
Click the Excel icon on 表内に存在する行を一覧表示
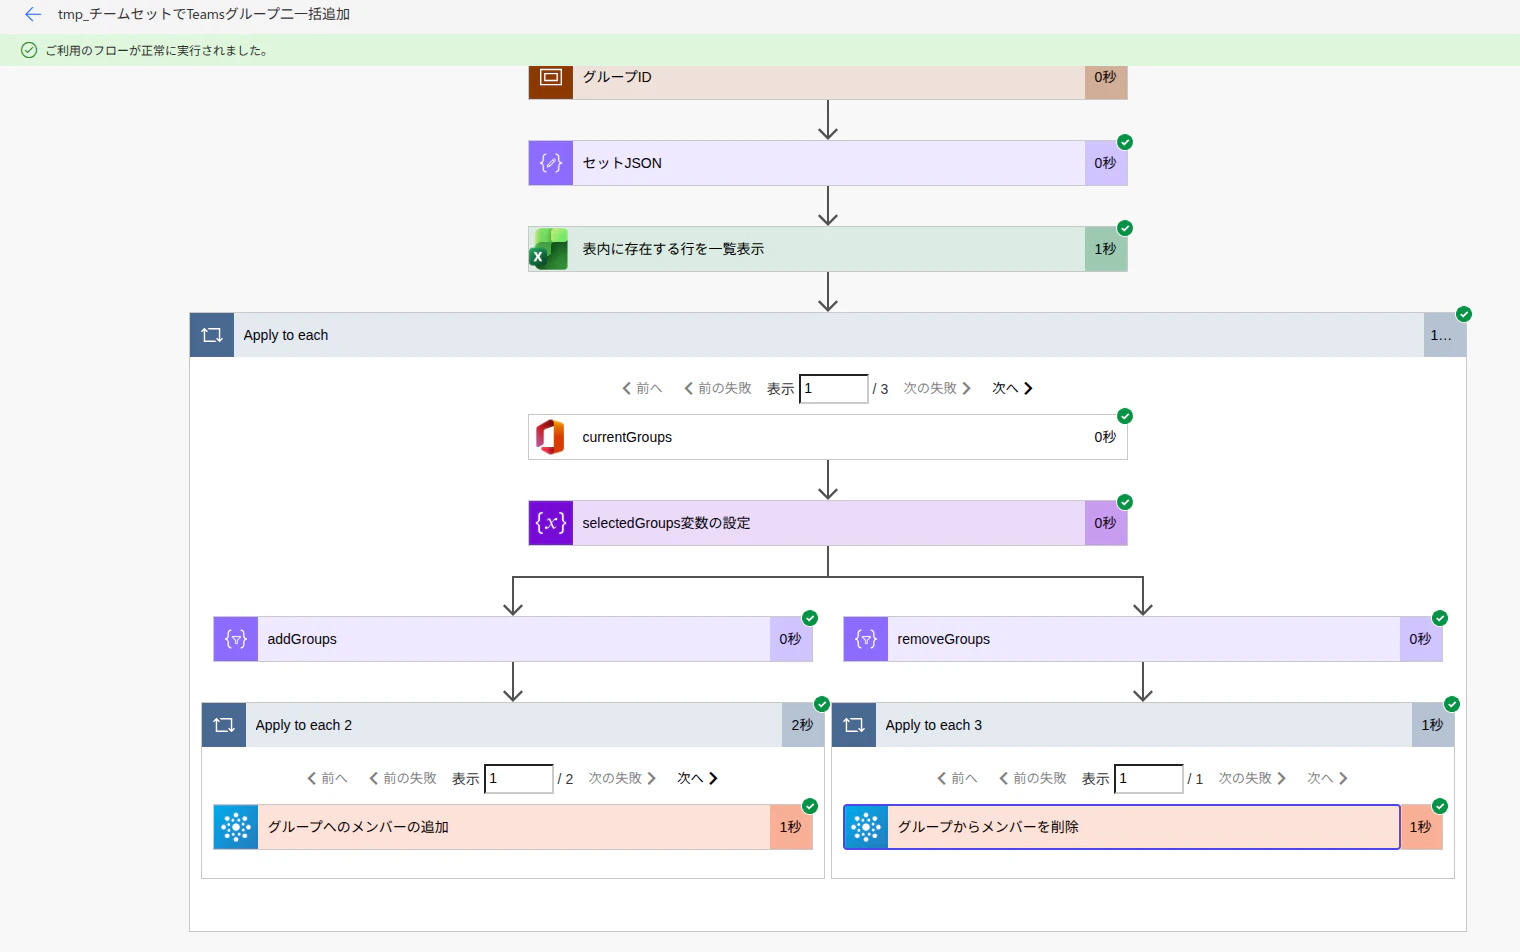click(550, 249)
